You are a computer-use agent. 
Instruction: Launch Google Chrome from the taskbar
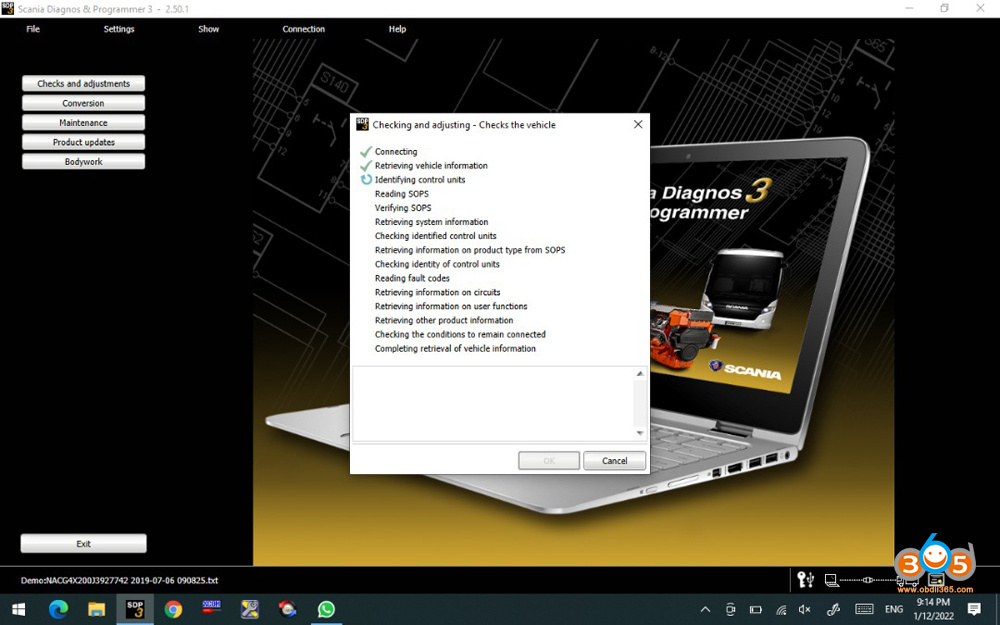(x=173, y=609)
